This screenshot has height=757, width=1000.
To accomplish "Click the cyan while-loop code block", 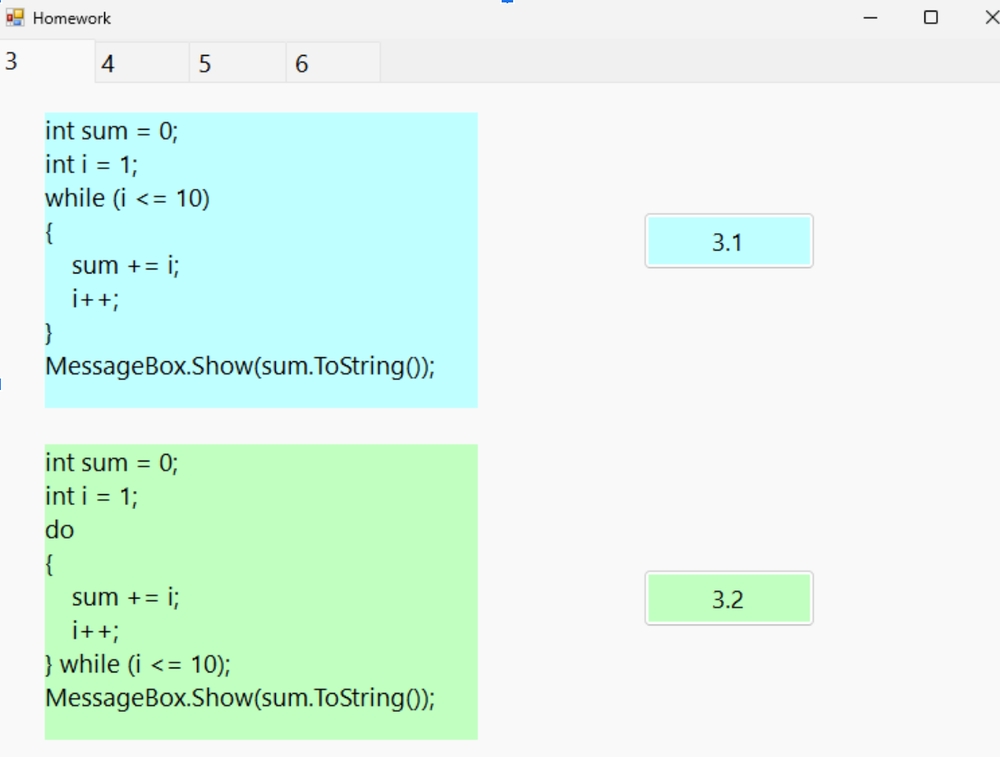I will pyautogui.click(x=261, y=260).
